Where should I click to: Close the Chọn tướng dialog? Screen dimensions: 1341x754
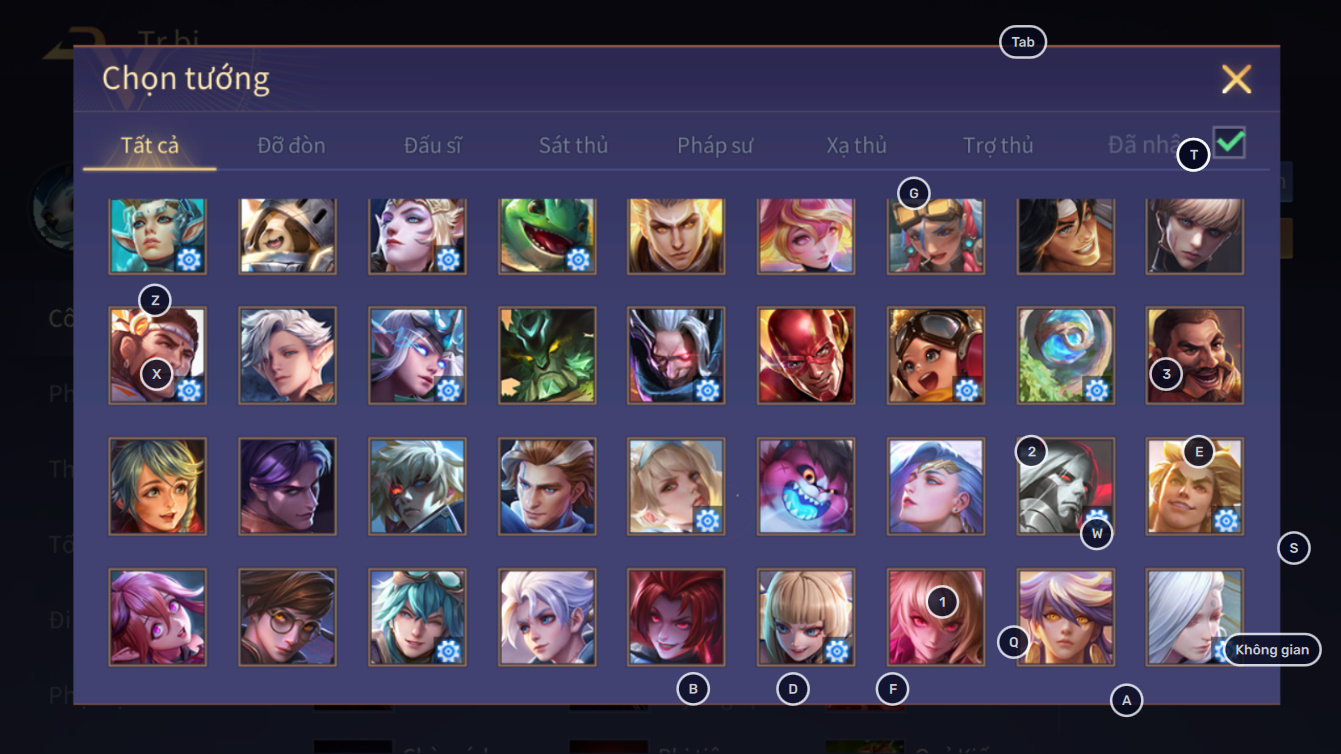pos(1236,79)
